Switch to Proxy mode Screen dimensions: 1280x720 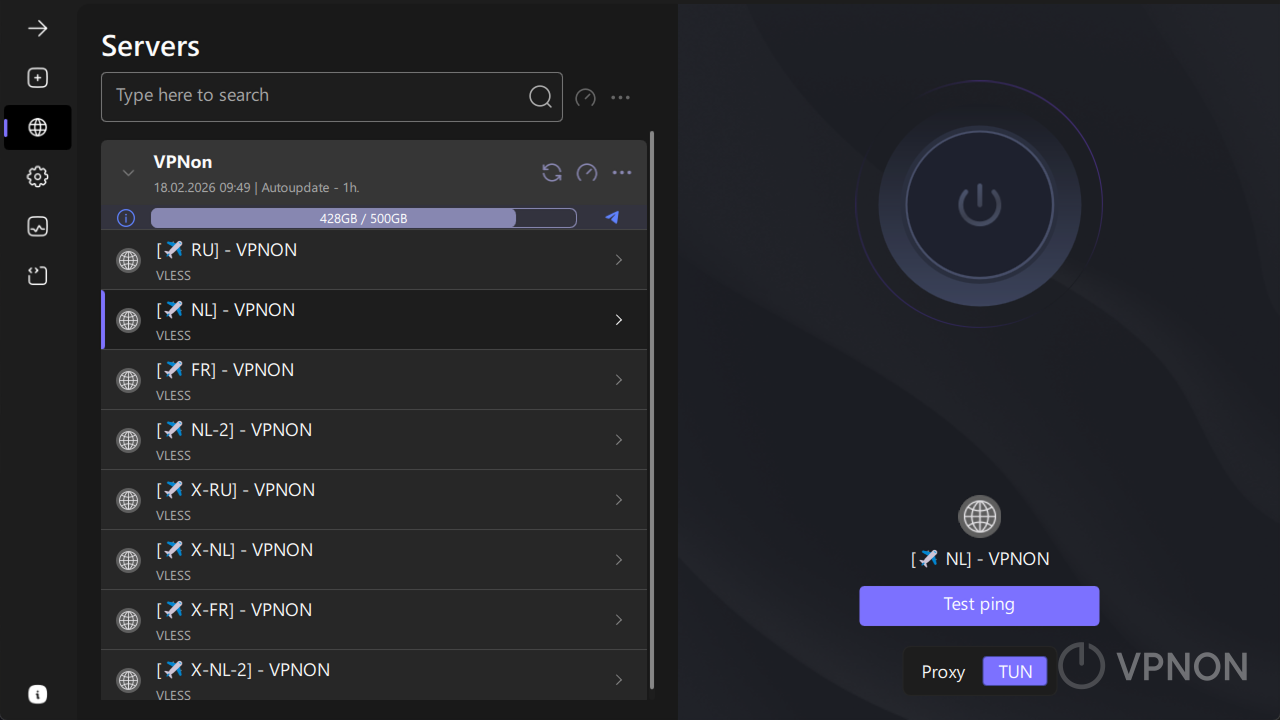coord(943,671)
